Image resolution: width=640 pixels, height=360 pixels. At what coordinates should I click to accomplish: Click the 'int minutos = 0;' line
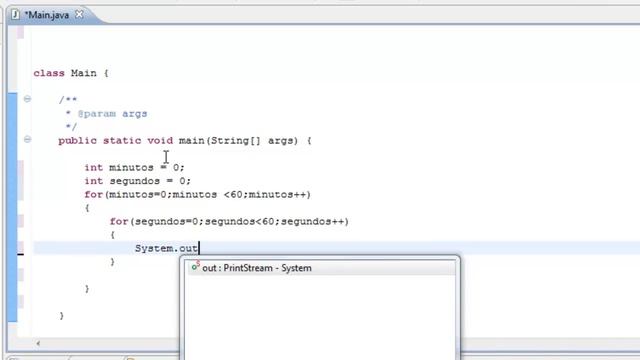[x=134, y=167]
